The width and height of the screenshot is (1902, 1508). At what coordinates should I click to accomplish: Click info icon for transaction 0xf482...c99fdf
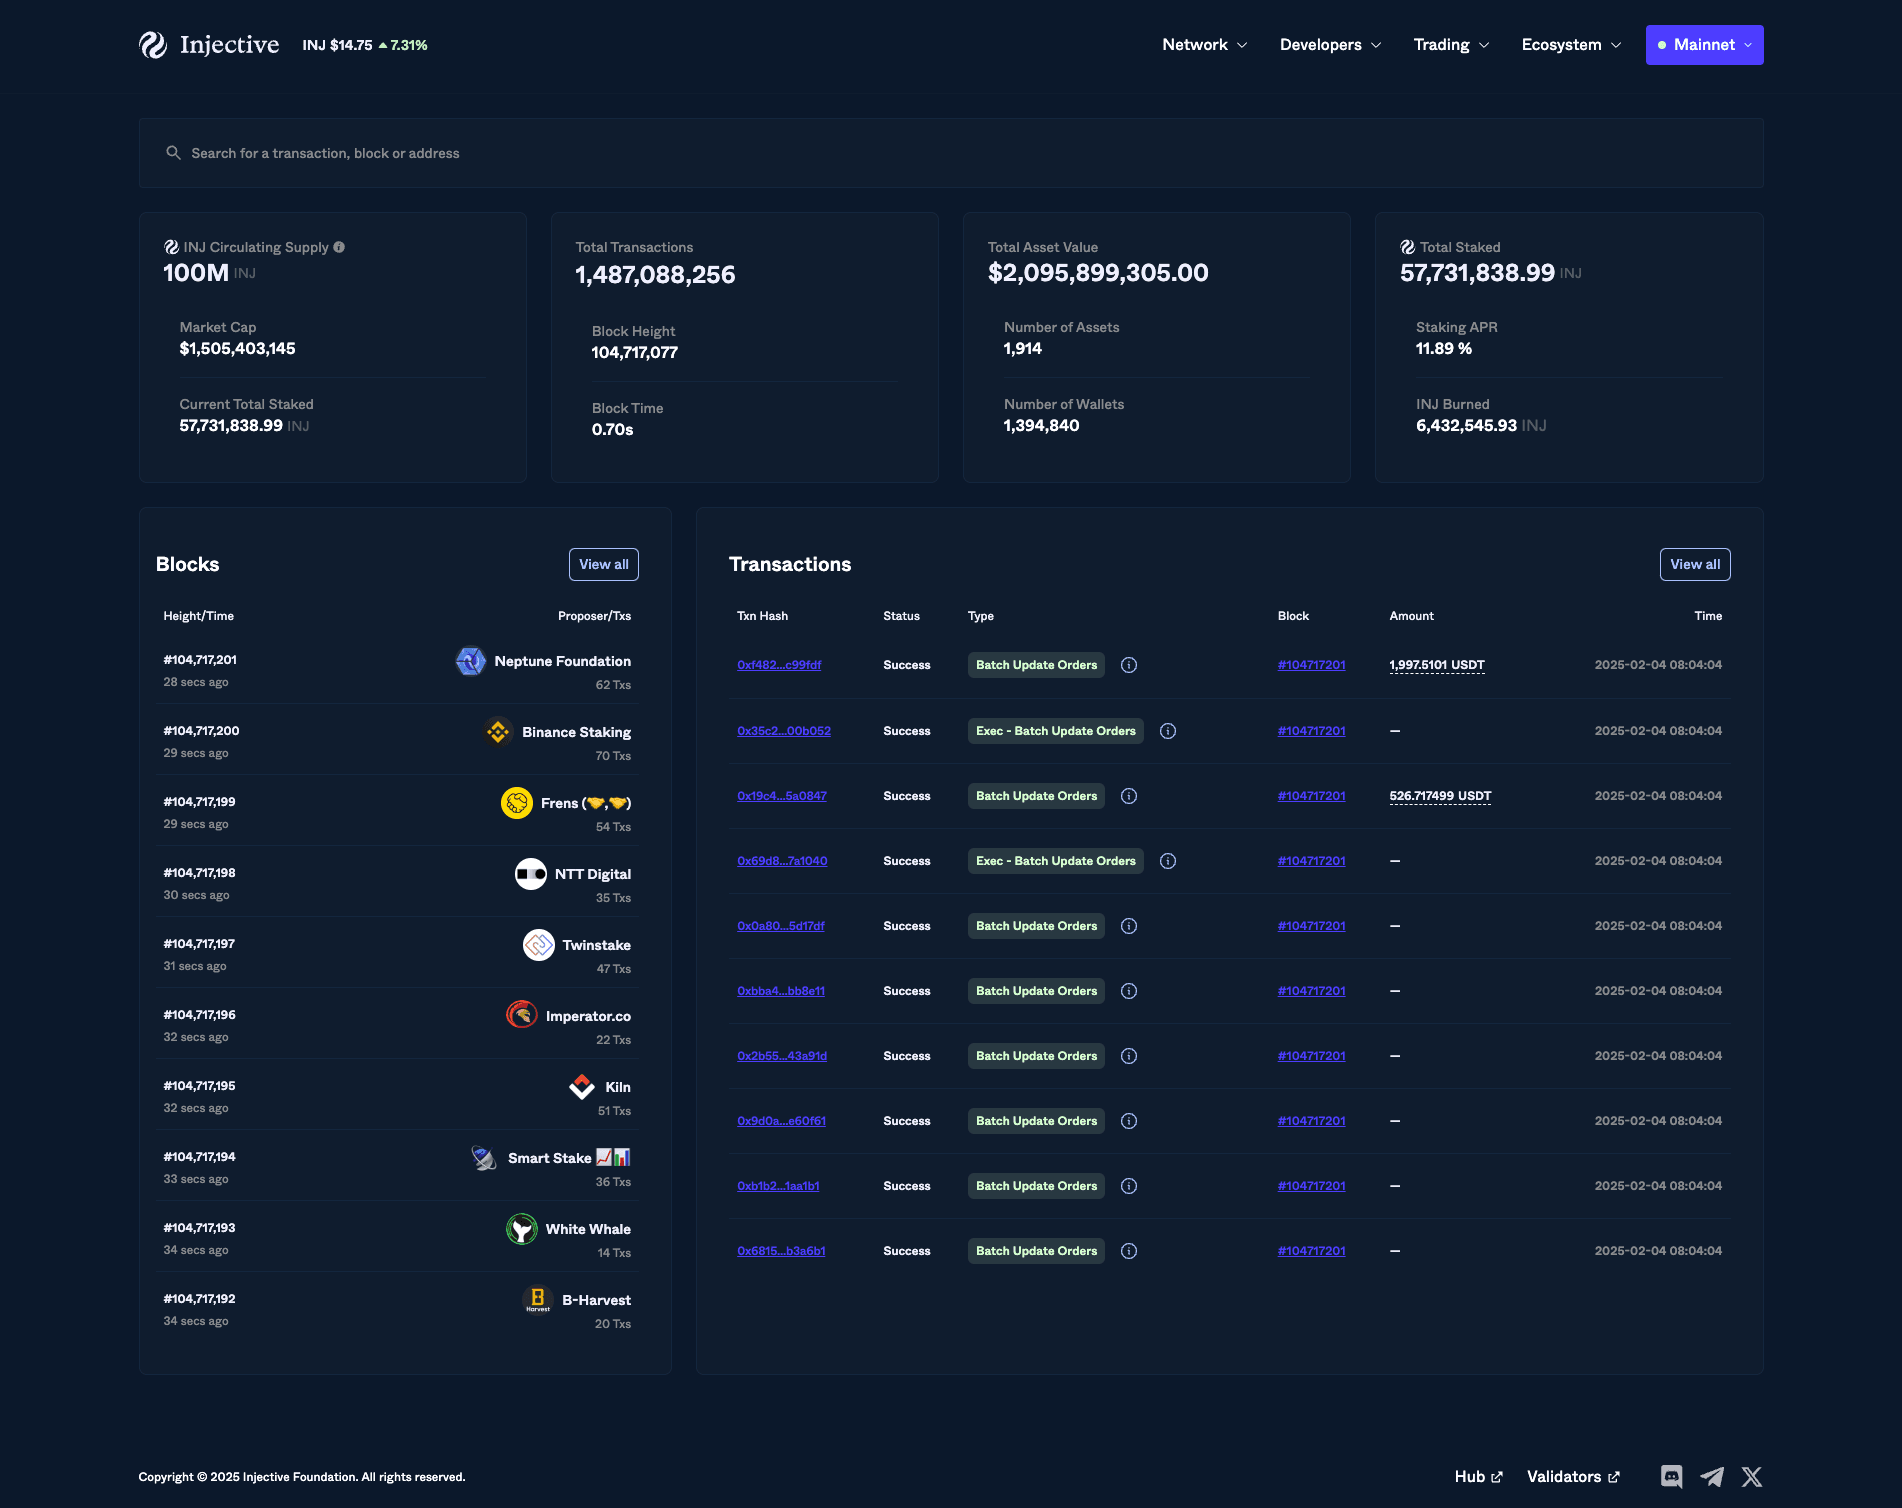pyautogui.click(x=1129, y=665)
